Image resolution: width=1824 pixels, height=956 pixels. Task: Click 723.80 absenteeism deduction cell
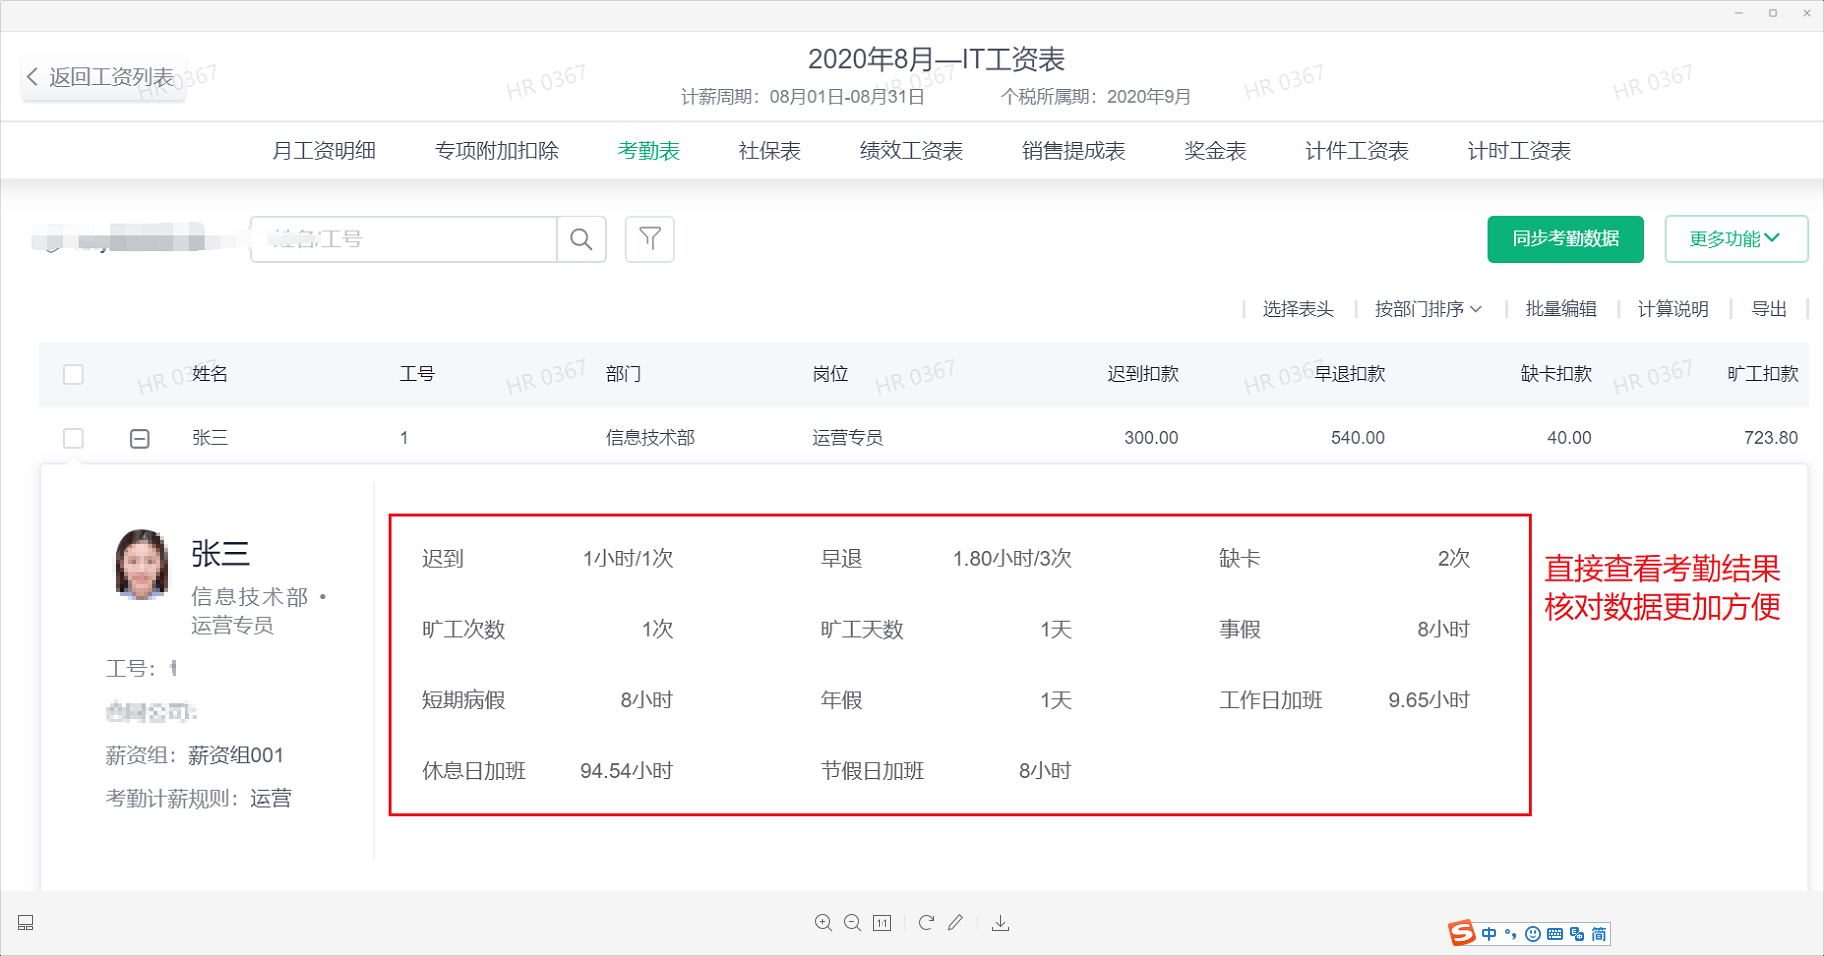tap(1771, 438)
